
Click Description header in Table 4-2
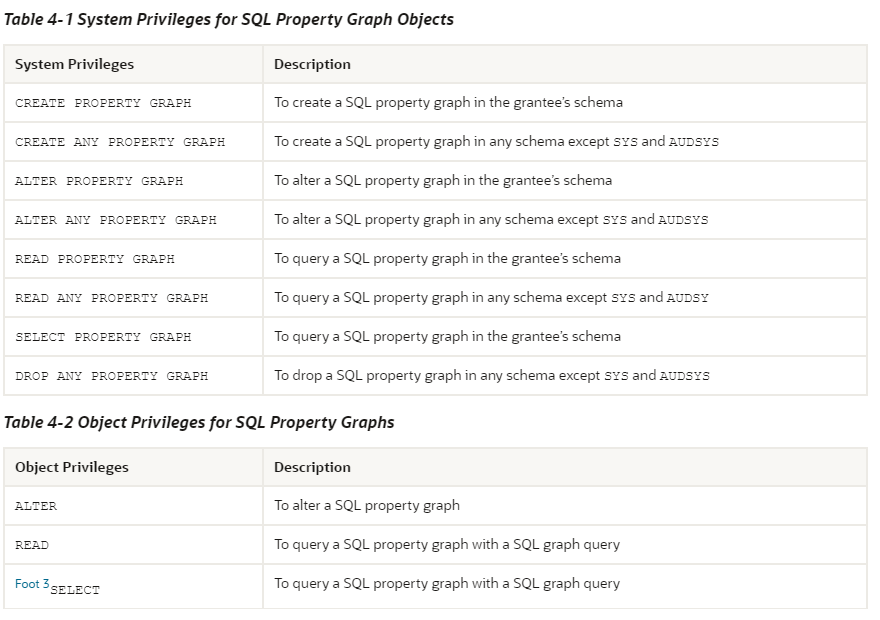coord(312,467)
